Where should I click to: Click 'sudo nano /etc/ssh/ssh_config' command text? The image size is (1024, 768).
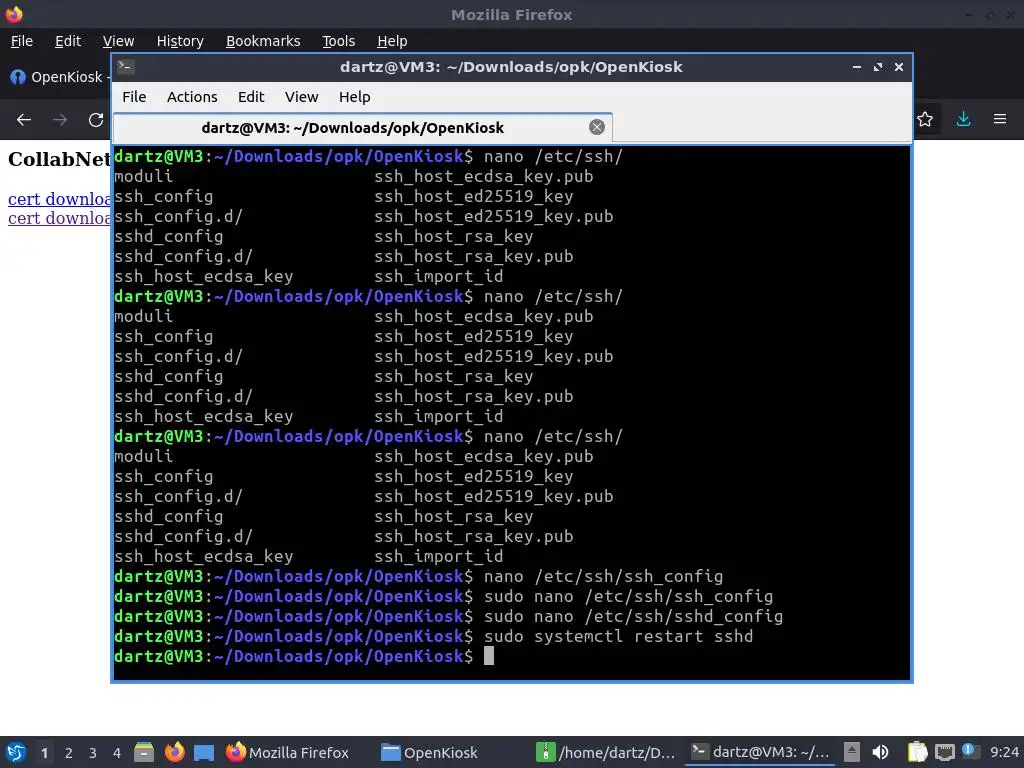click(x=628, y=596)
